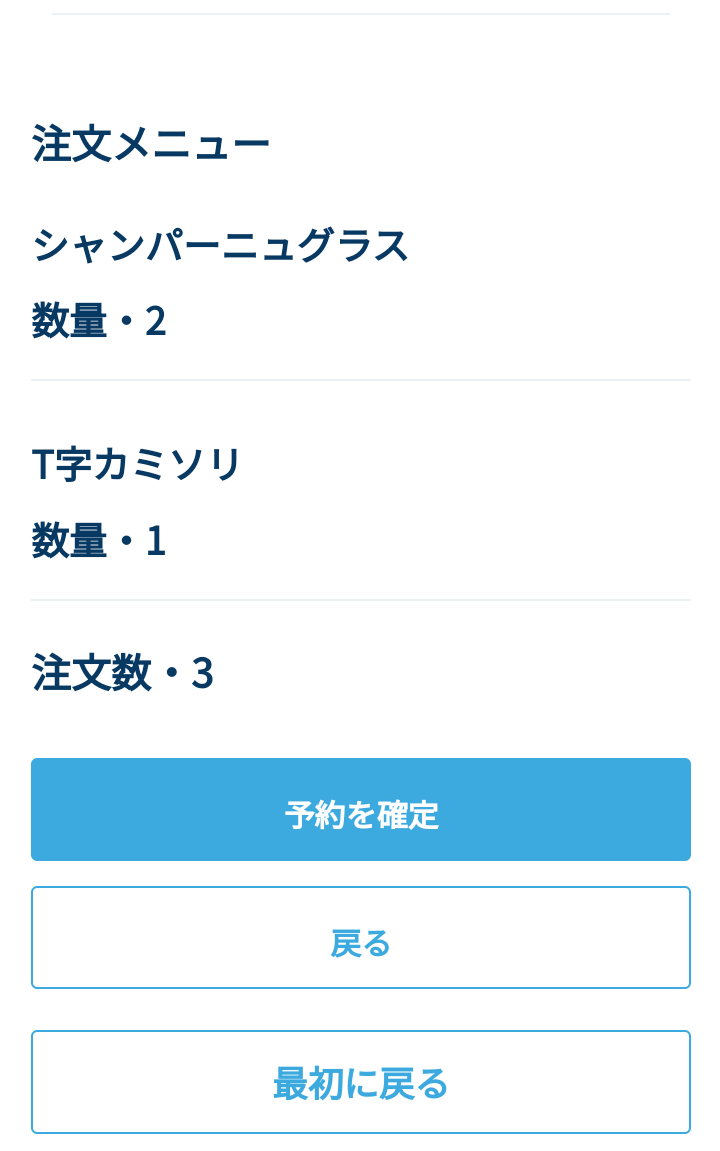Screen dimensions: 720x1151
Task: Click the T字カミソリ item name
Action: 137,465
